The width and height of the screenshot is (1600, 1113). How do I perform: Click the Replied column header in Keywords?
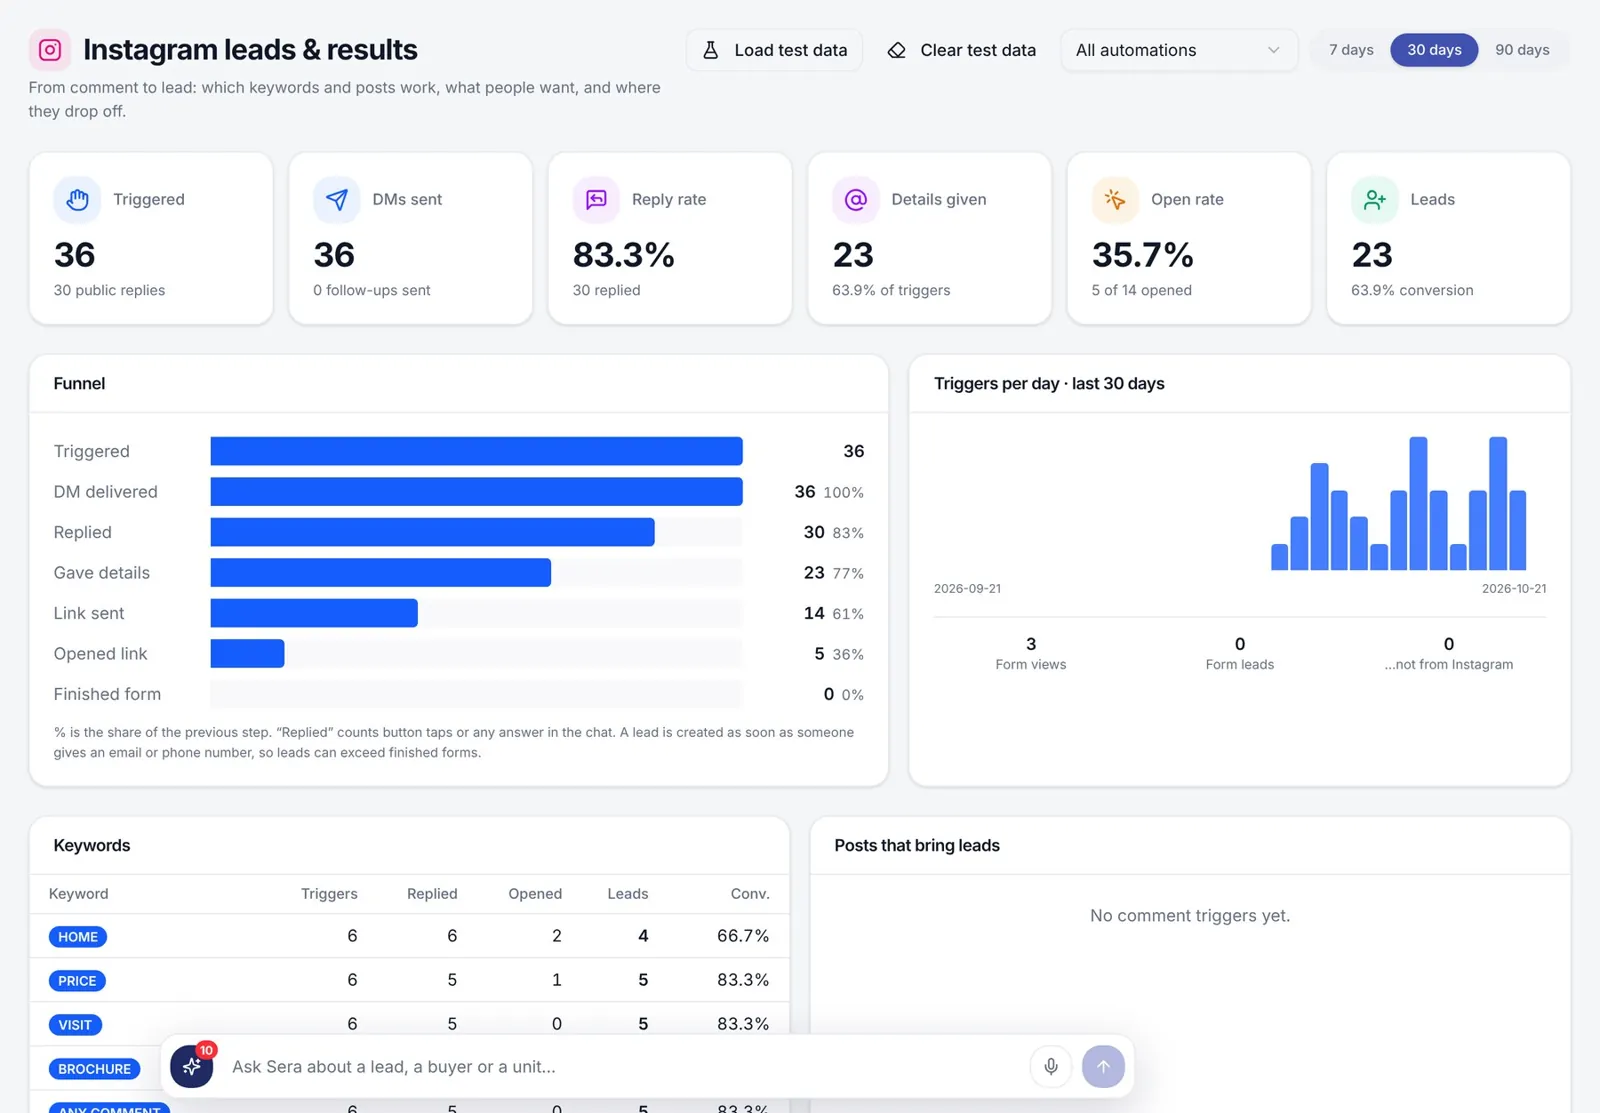[432, 894]
